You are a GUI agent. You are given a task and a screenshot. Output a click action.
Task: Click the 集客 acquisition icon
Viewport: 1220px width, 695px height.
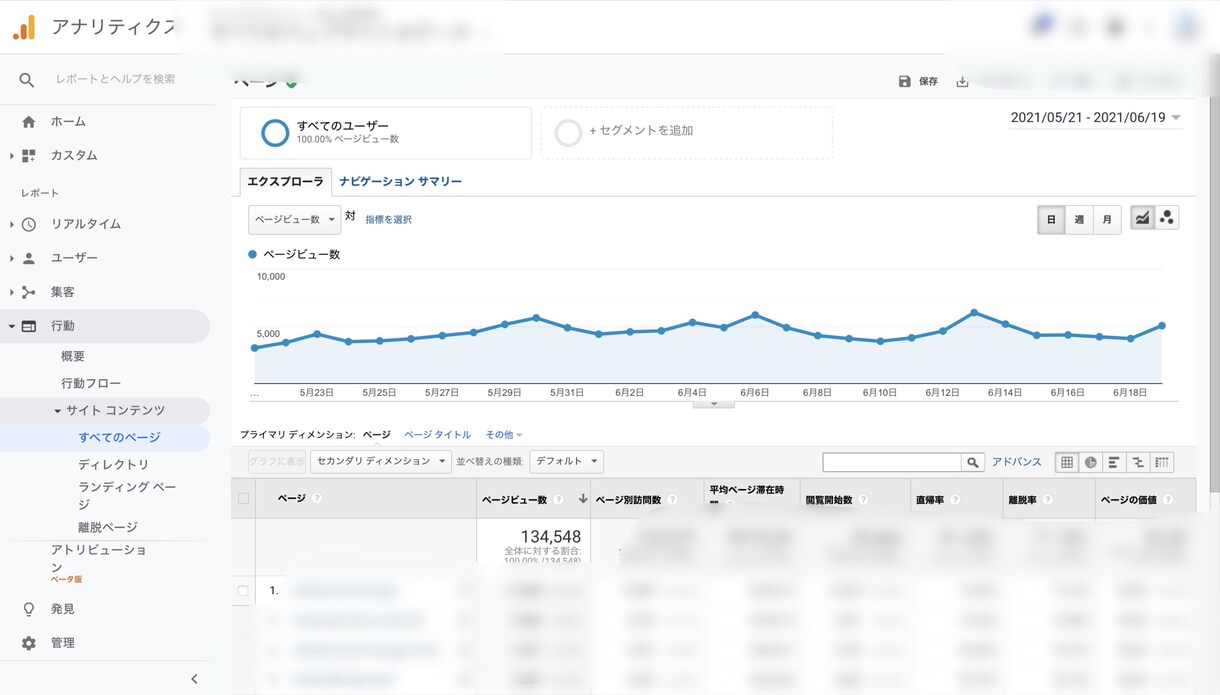(x=28, y=292)
